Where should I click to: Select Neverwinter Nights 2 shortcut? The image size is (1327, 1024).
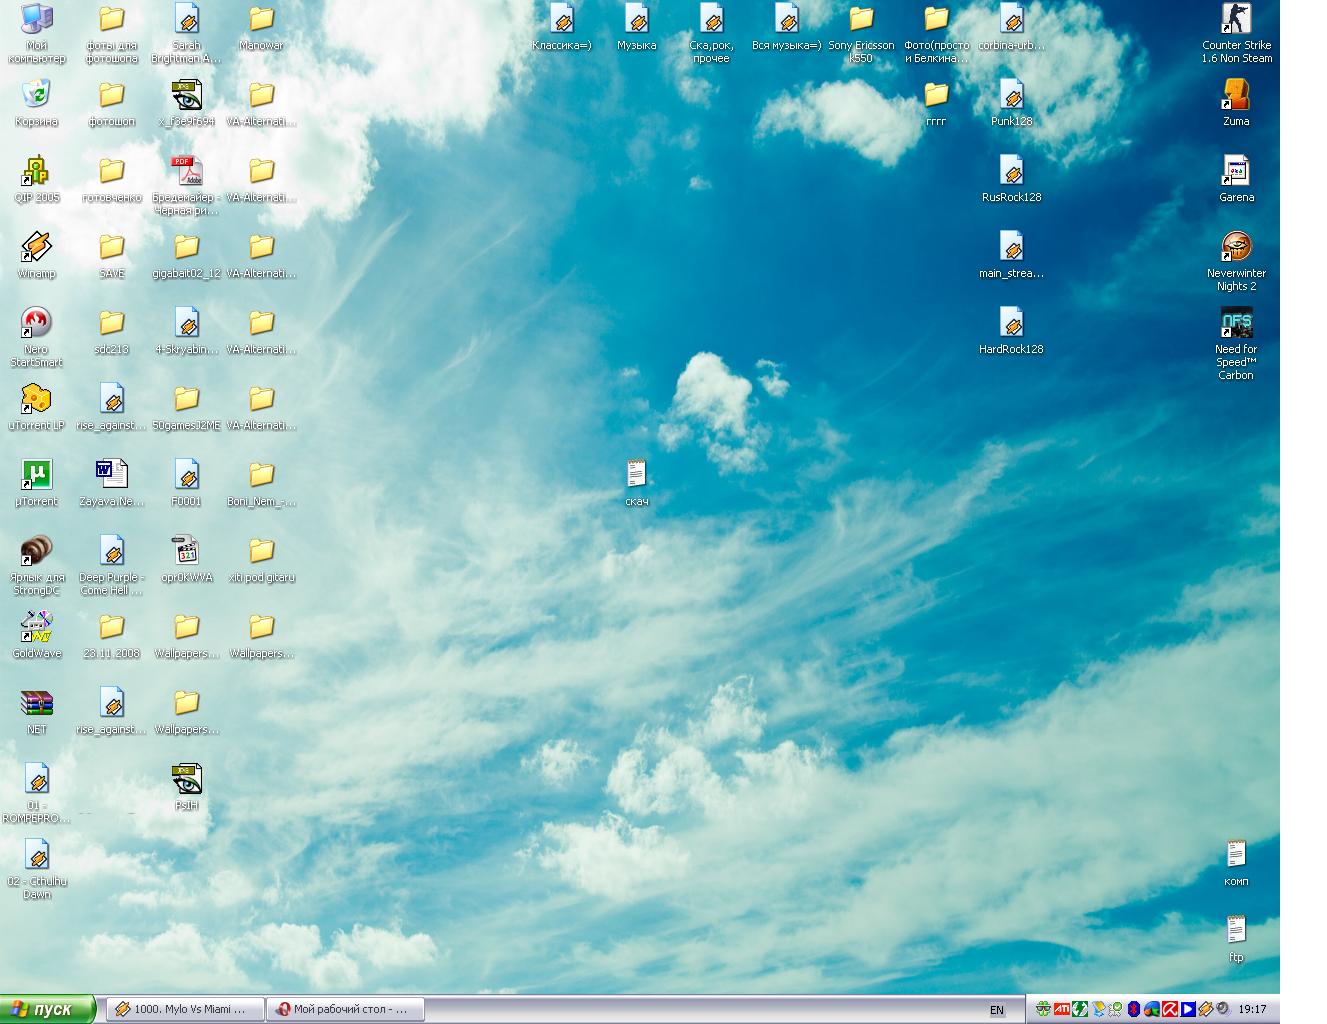[x=1236, y=248]
